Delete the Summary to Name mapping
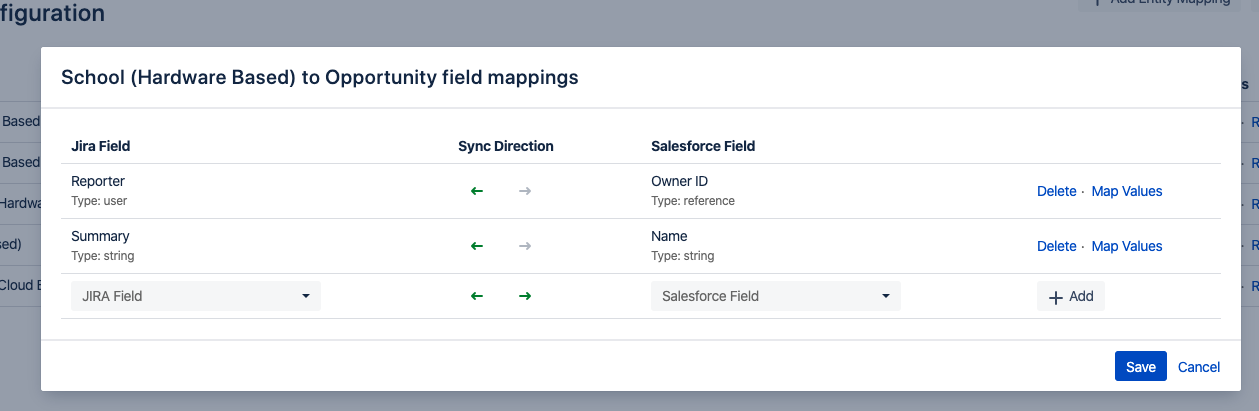 pyautogui.click(x=1056, y=246)
